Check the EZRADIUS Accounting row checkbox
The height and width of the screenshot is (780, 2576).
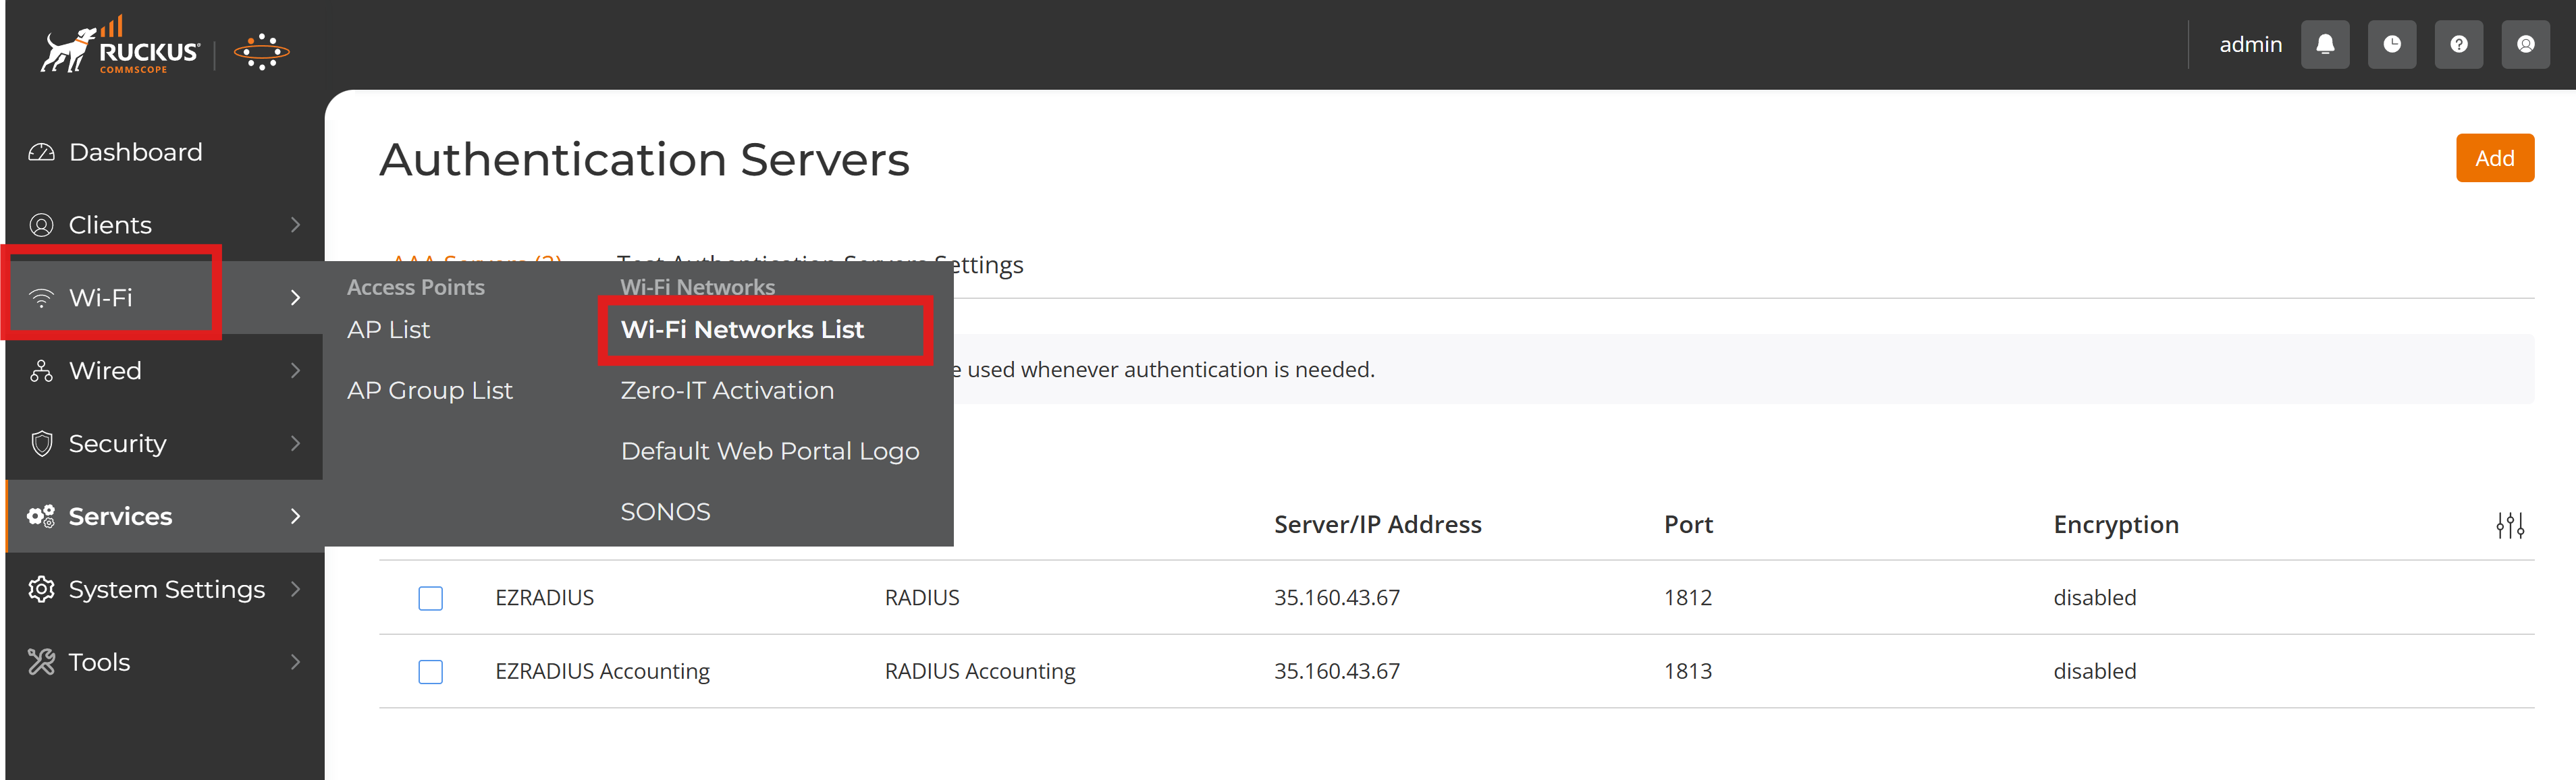[x=430, y=672]
